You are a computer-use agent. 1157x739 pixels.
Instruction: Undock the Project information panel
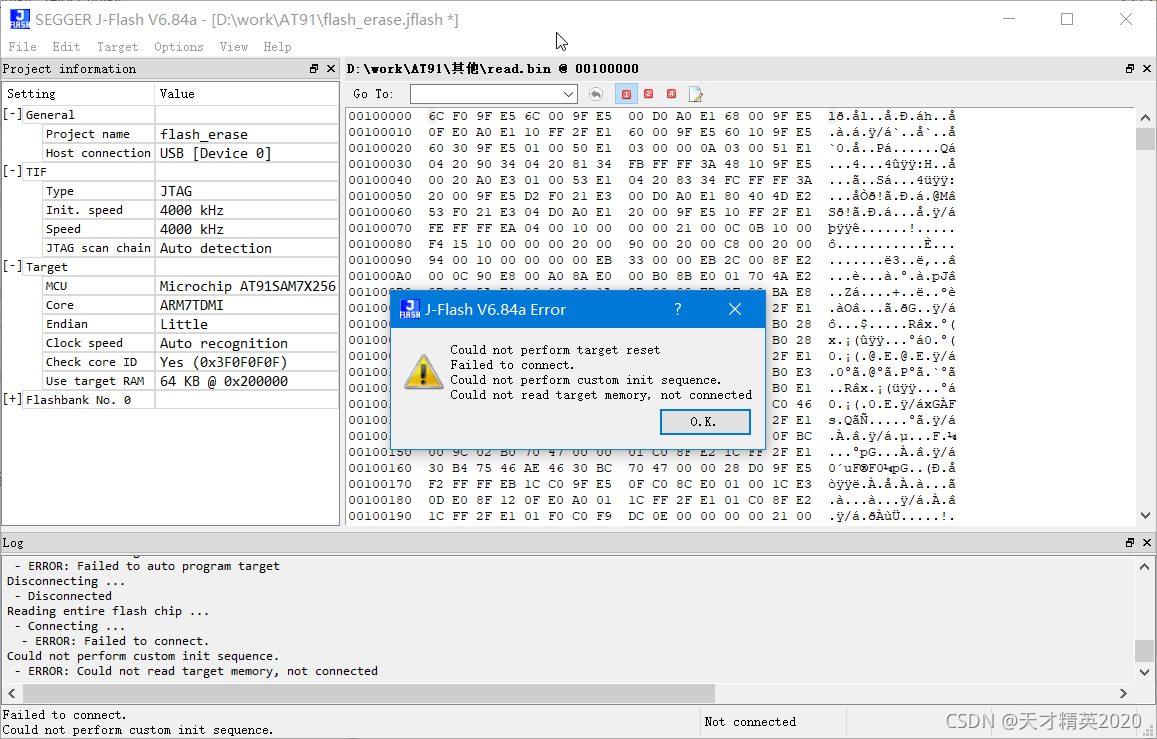click(314, 69)
